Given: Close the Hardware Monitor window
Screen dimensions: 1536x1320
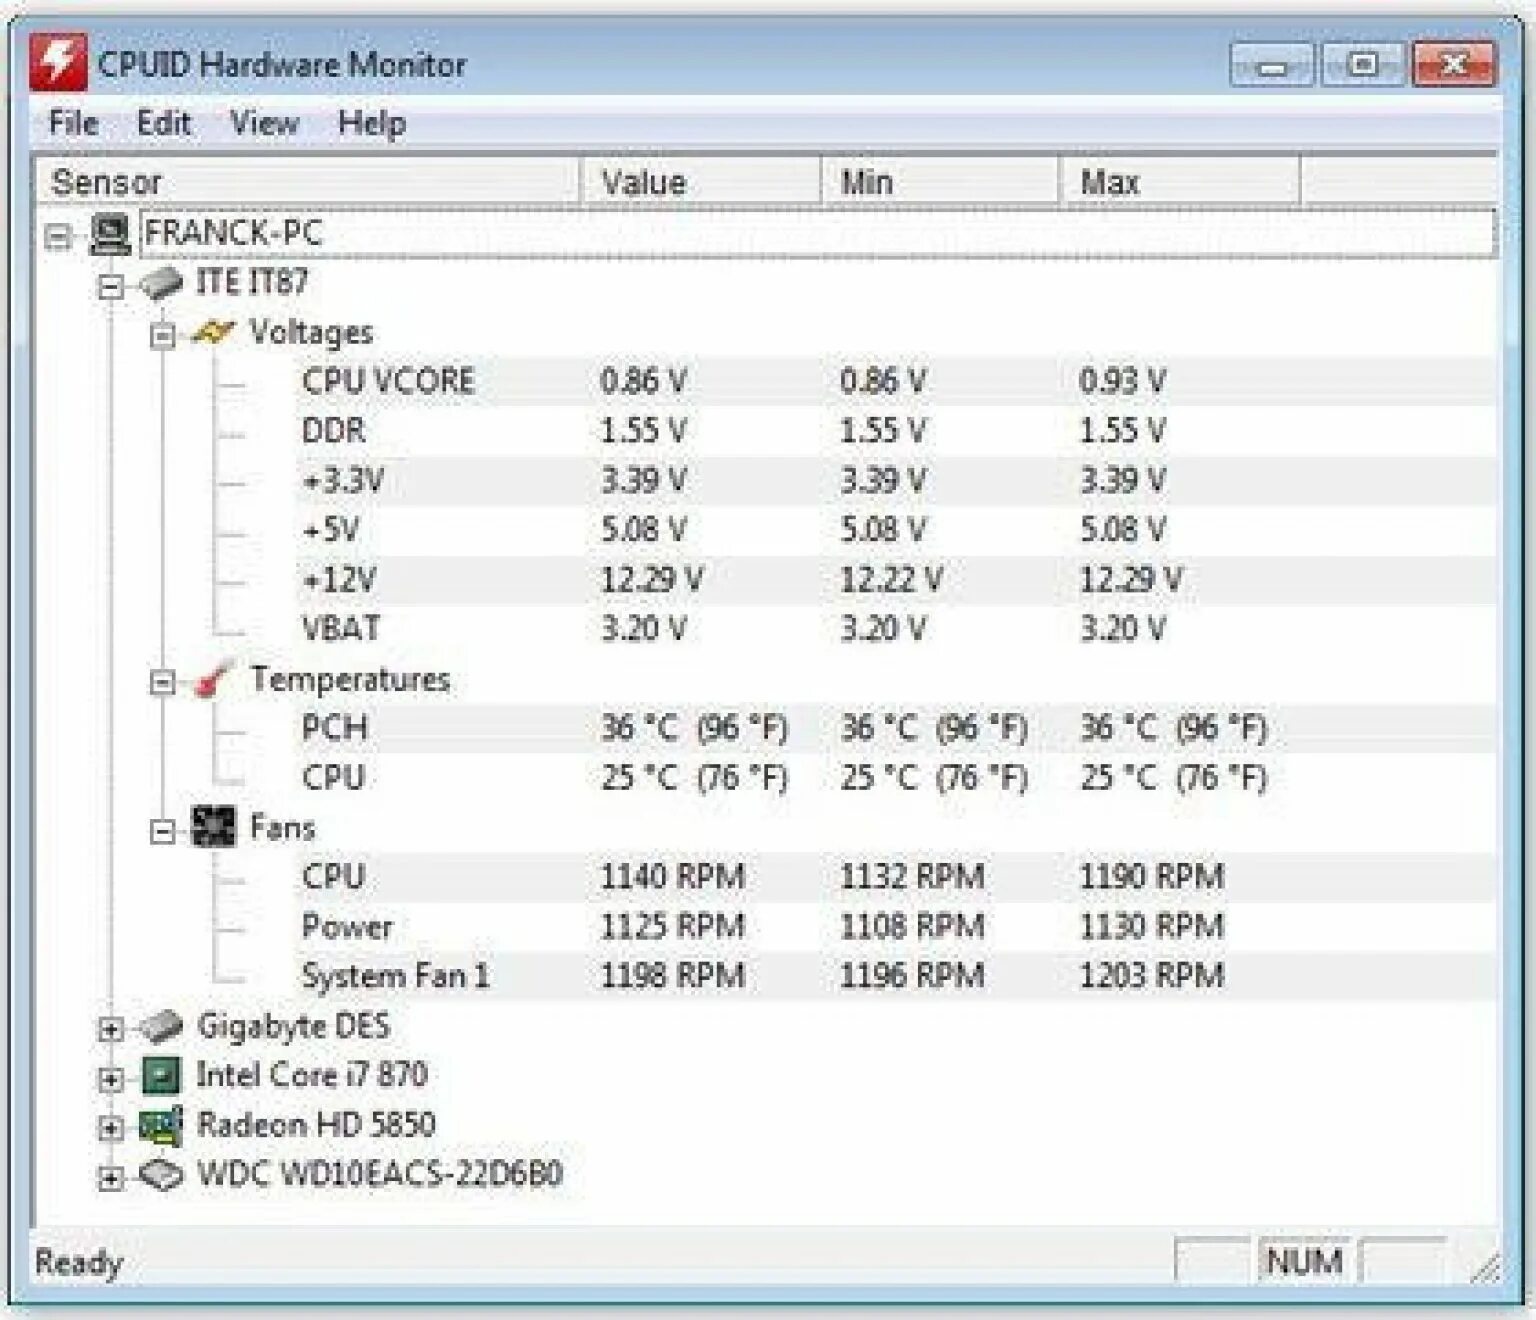Looking at the screenshot, I should pos(1454,65).
